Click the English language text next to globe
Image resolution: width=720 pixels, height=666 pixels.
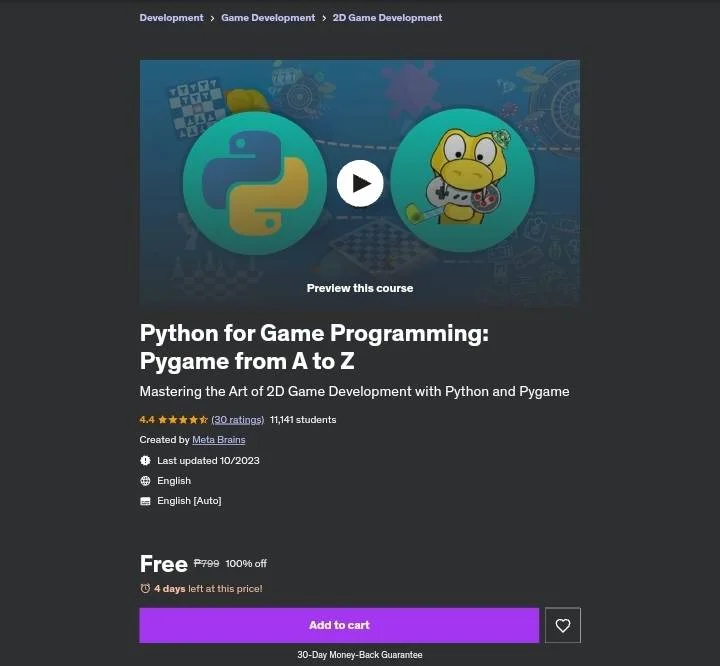pyautogui.click(x=174, y=480)
